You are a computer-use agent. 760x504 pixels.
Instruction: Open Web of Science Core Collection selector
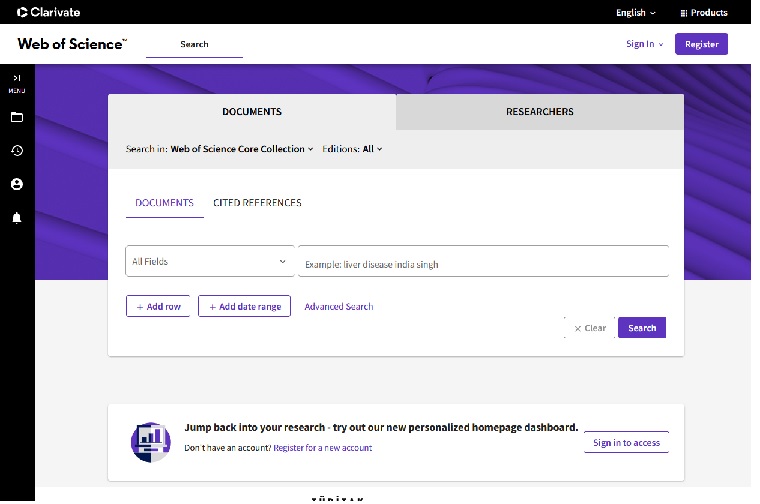[241, 149]
